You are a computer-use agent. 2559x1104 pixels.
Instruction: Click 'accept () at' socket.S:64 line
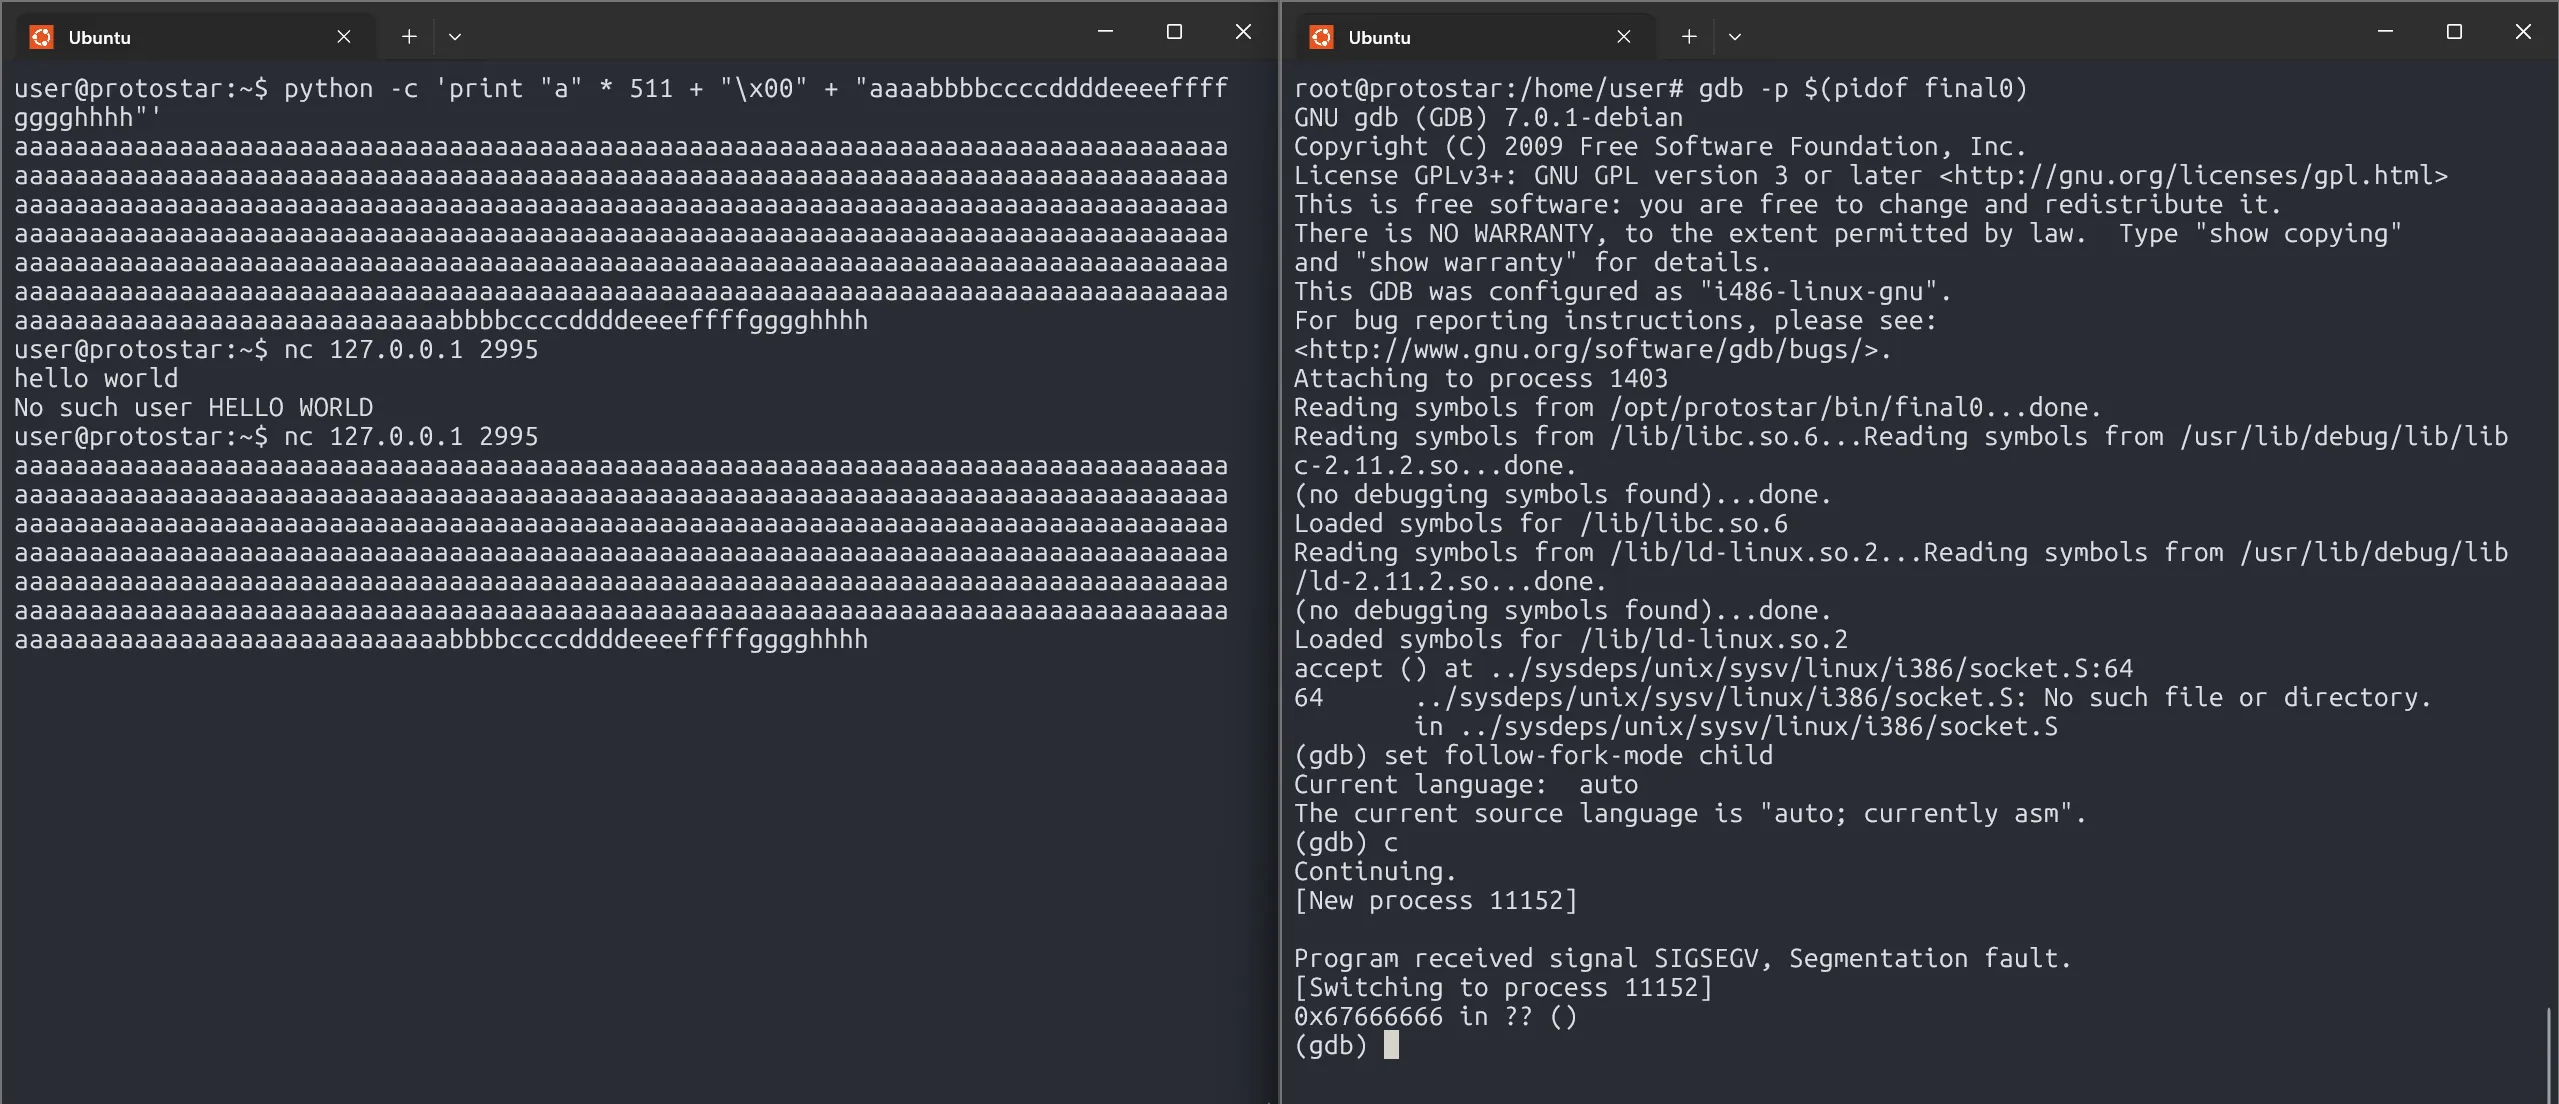pyautogui.click(x=1713, y=669)
